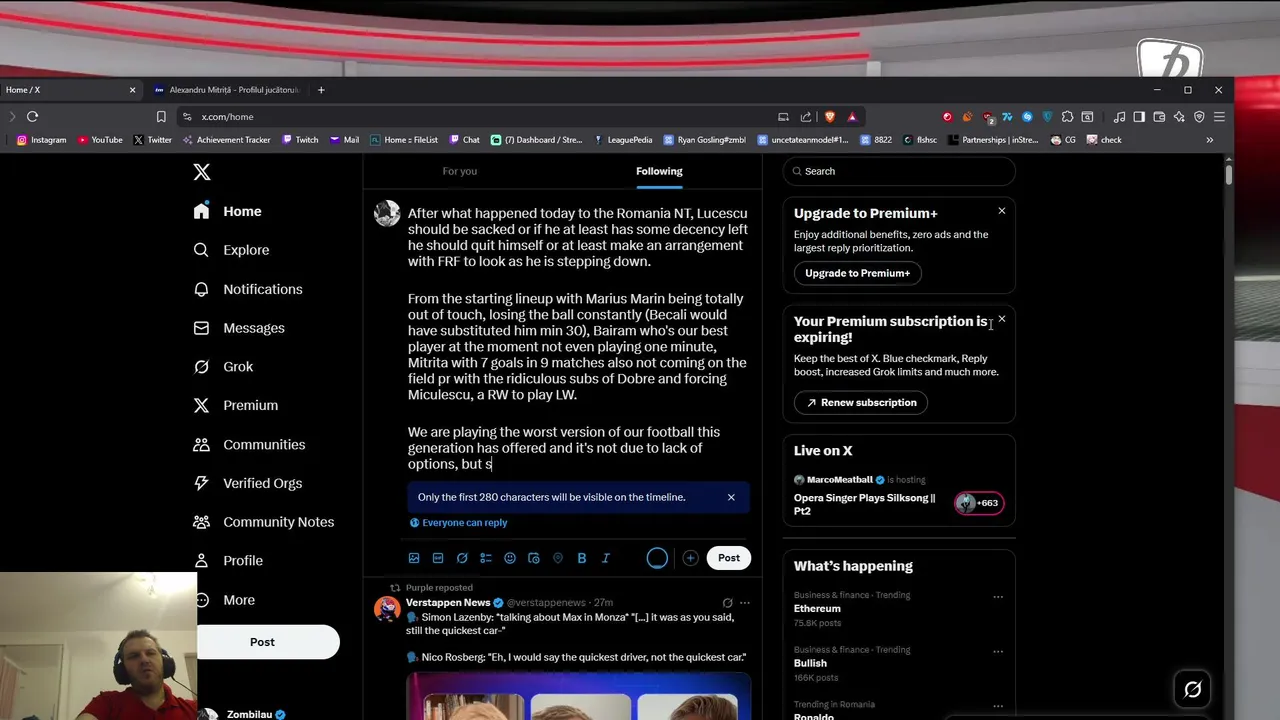Click composer profile avatar

[387, 213]
